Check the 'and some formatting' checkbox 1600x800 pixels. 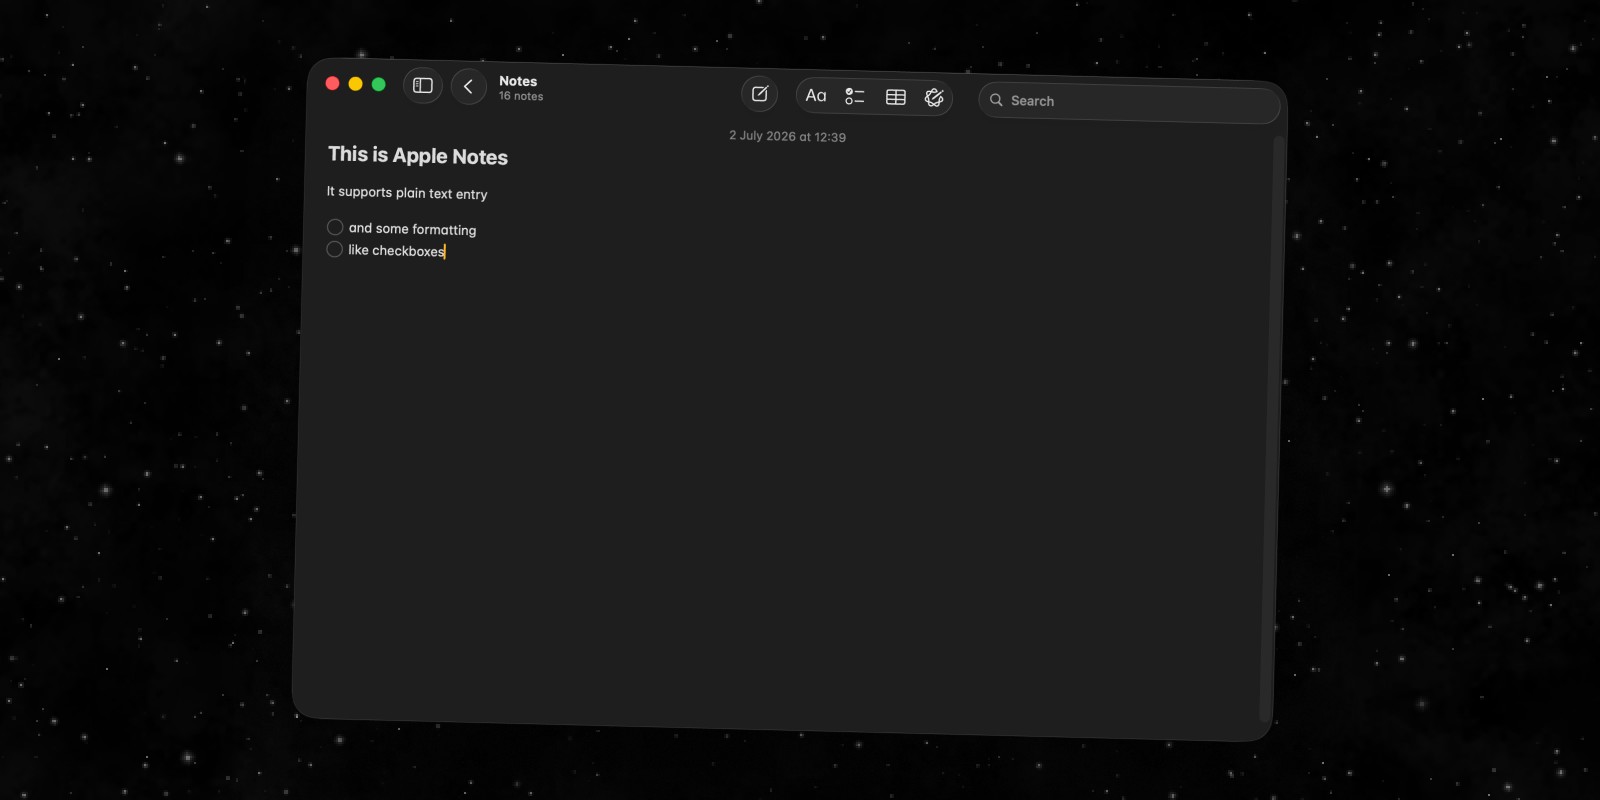tap(335, 227)
